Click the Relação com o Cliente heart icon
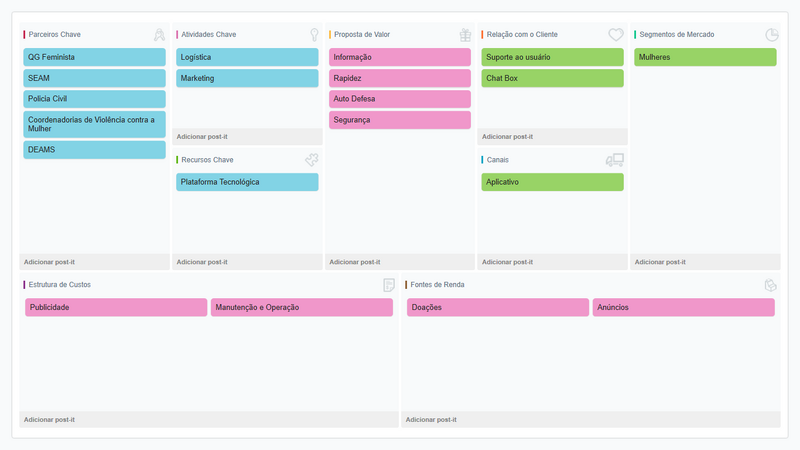 coord(616,35)
